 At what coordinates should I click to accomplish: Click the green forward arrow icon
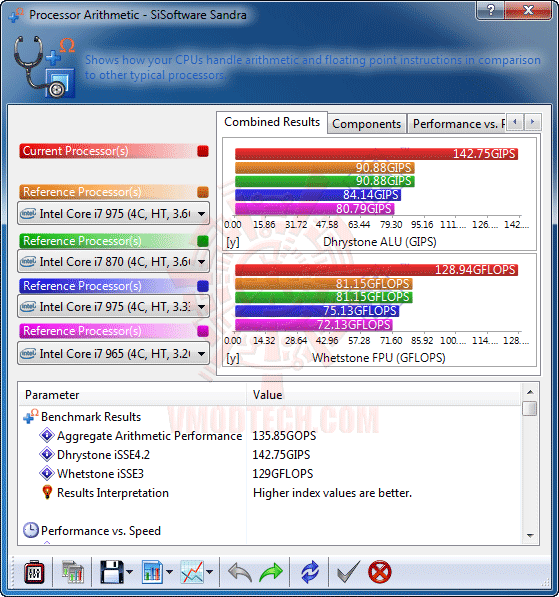tap(271, 572)
